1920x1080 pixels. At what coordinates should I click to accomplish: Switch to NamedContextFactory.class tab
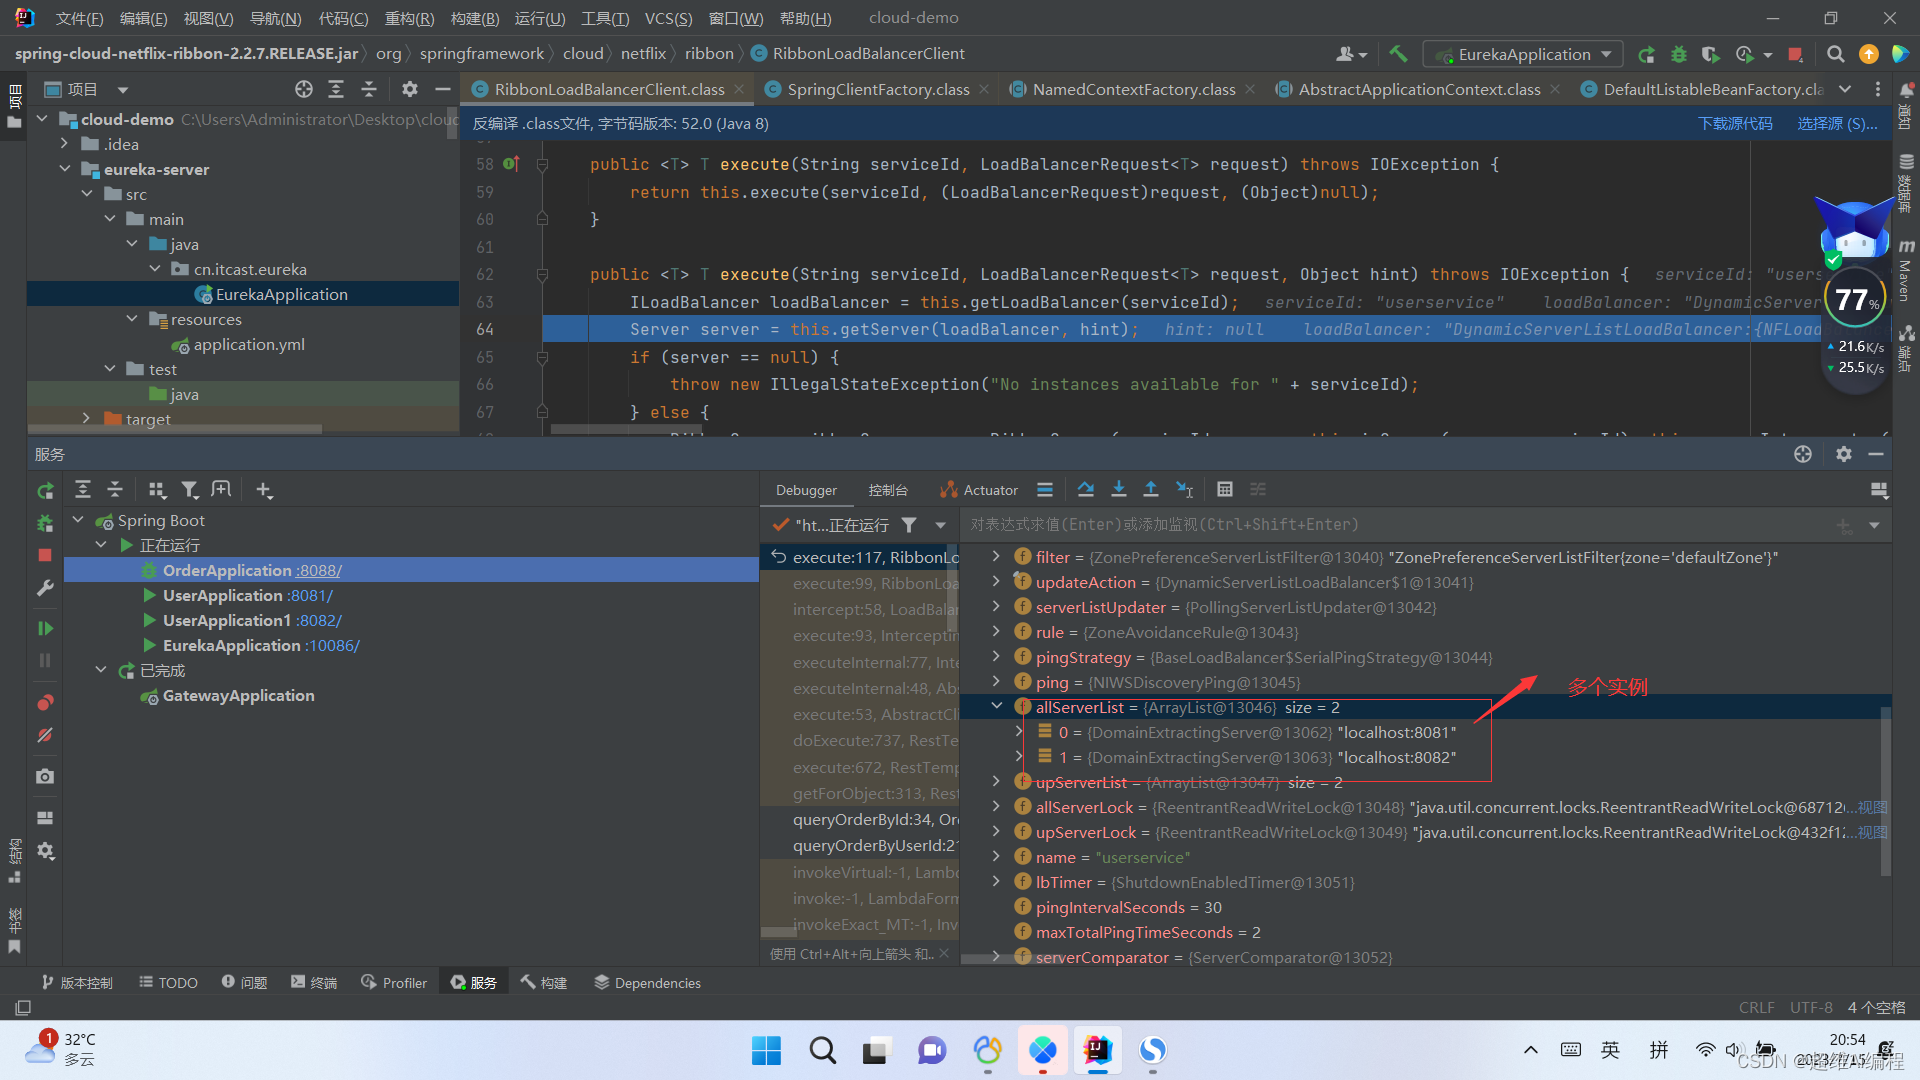(x=1133, y=89)
